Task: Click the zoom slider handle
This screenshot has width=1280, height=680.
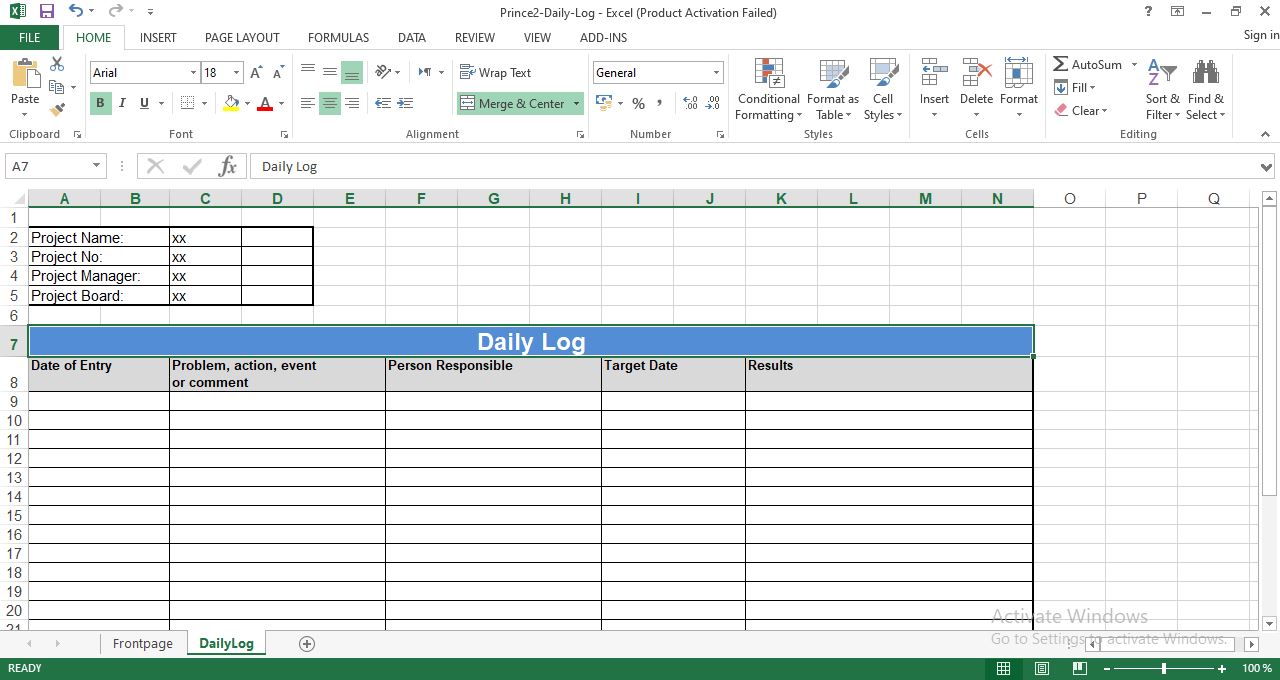Action: pyautogui.click(x=1164, y=668)
